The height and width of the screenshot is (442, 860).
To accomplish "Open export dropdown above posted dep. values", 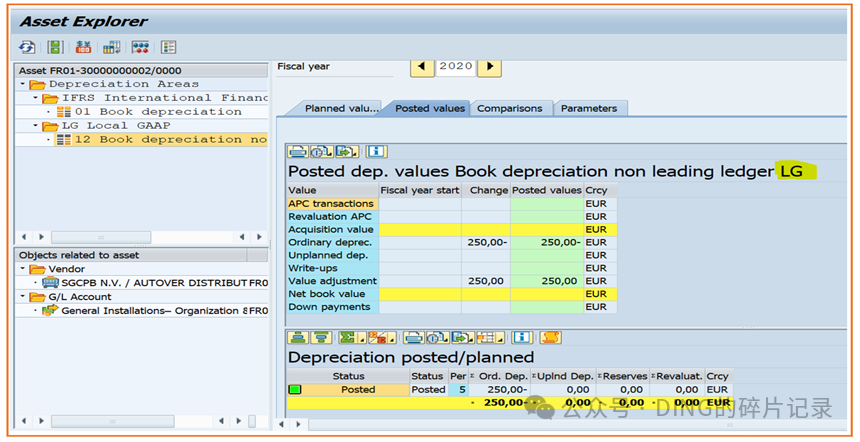I will [347, 151].
